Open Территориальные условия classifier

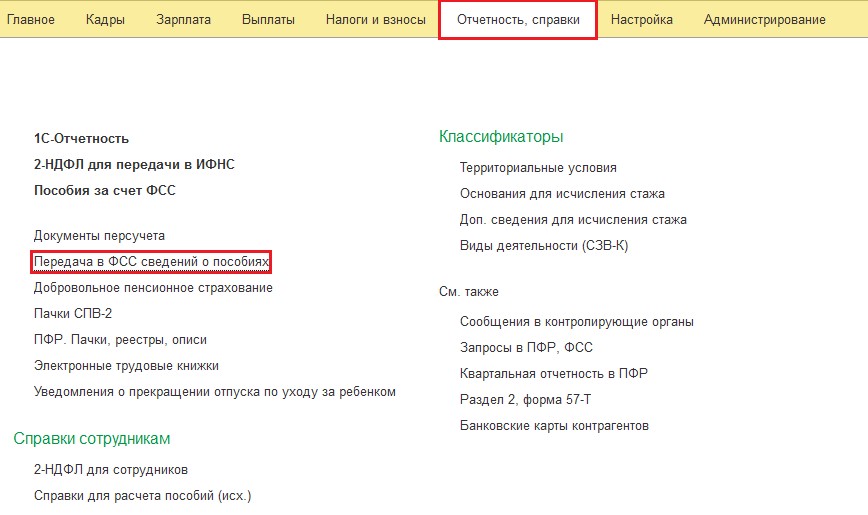538,168
